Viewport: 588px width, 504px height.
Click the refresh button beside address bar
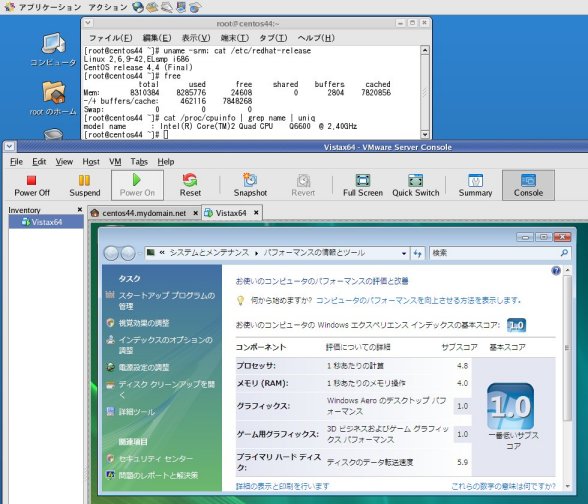tap(418, 254)
